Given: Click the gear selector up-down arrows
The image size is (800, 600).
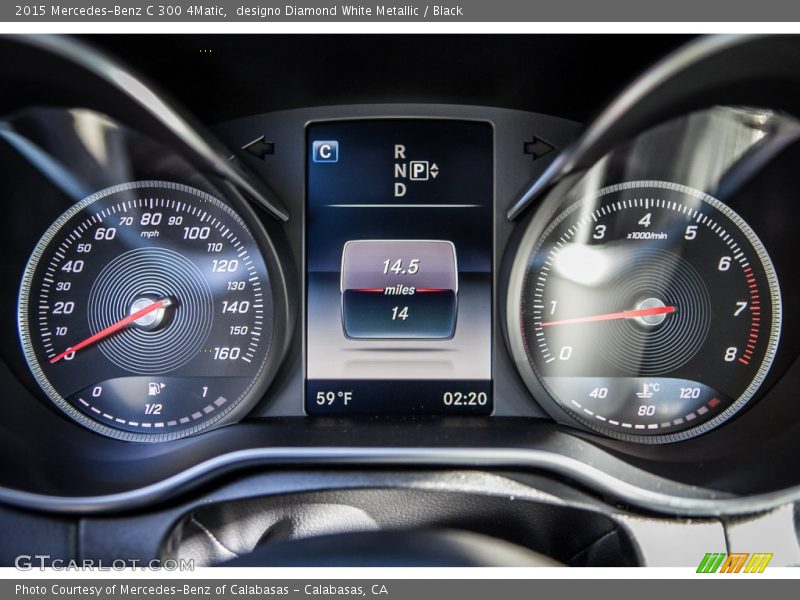Looking at the screenshot, I should 434,170.
